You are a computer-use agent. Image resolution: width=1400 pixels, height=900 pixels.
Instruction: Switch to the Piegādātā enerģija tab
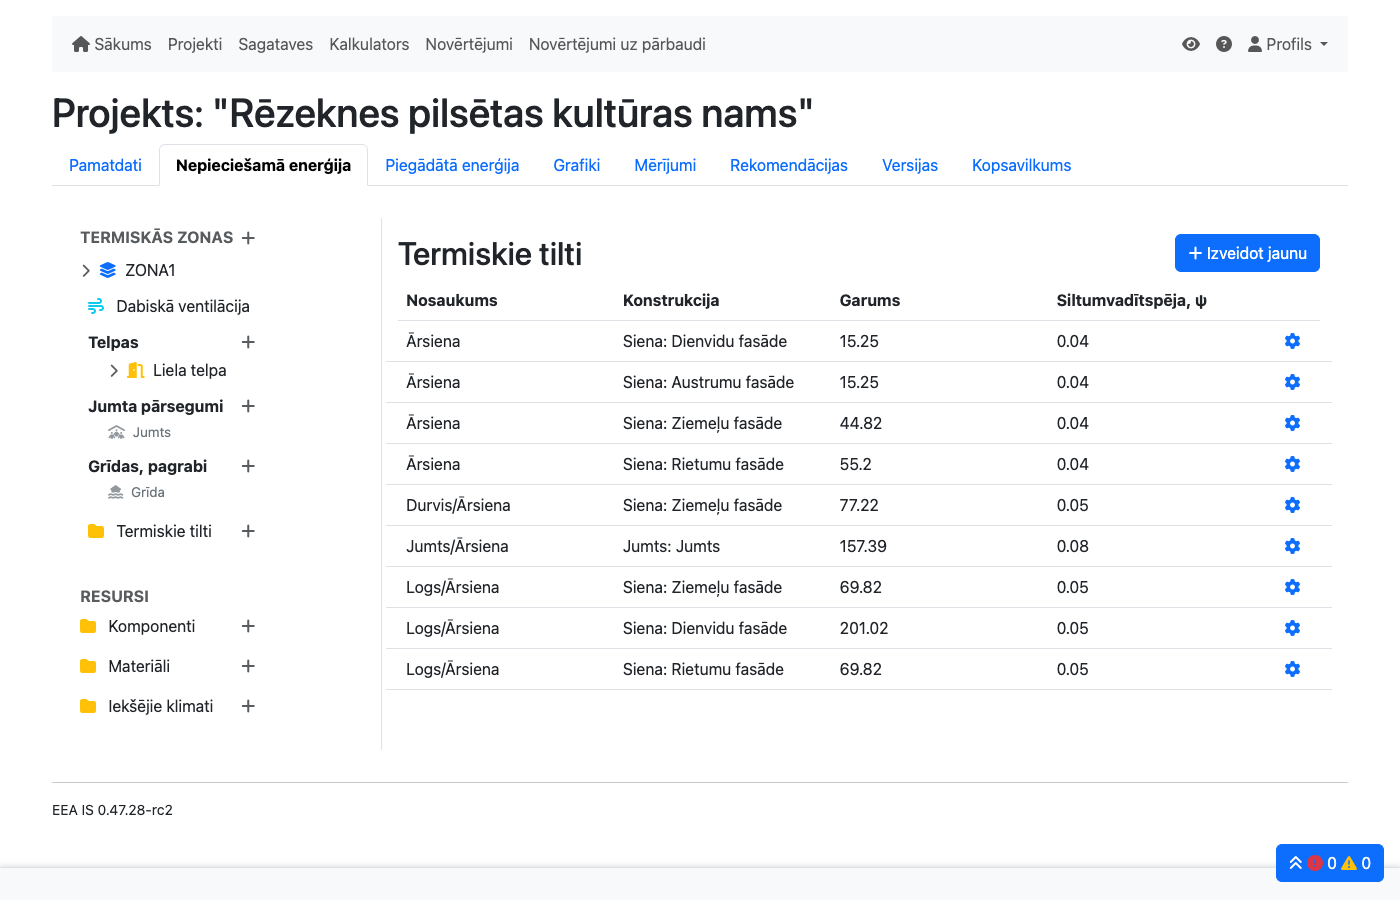click(452, 165)
